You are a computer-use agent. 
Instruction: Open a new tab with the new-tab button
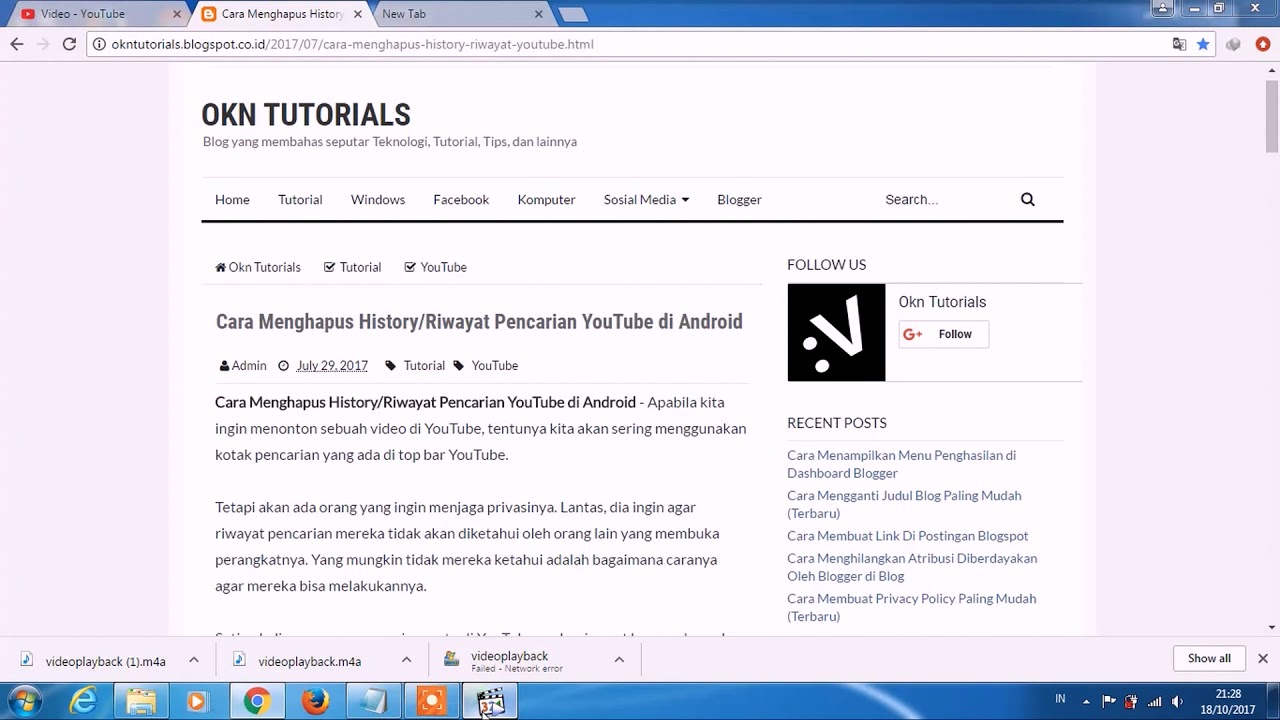573,14
